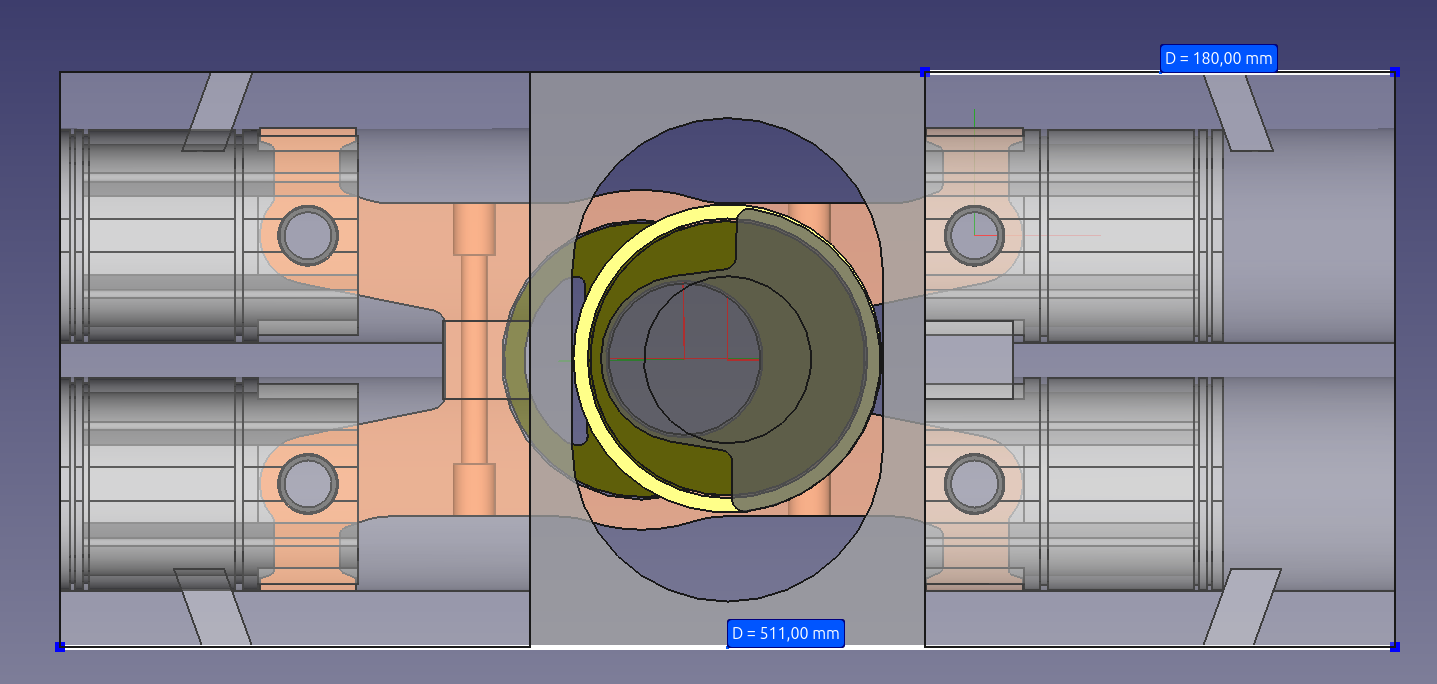Select the bottom-left blue dimension handle
The image size is (1437, 684).
[x=60, y=647]
